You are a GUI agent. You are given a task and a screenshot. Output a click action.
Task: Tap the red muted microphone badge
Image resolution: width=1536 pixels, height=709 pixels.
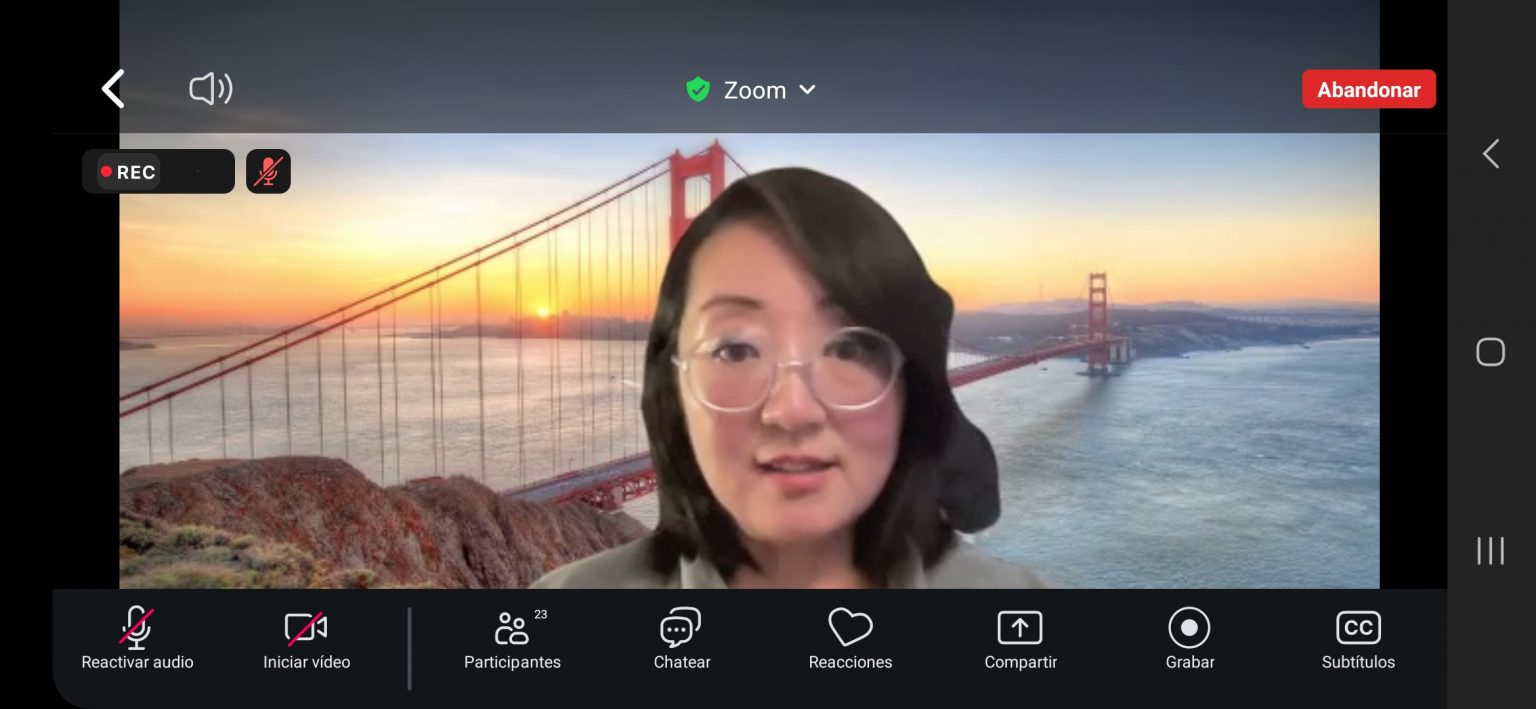(268, 171)
